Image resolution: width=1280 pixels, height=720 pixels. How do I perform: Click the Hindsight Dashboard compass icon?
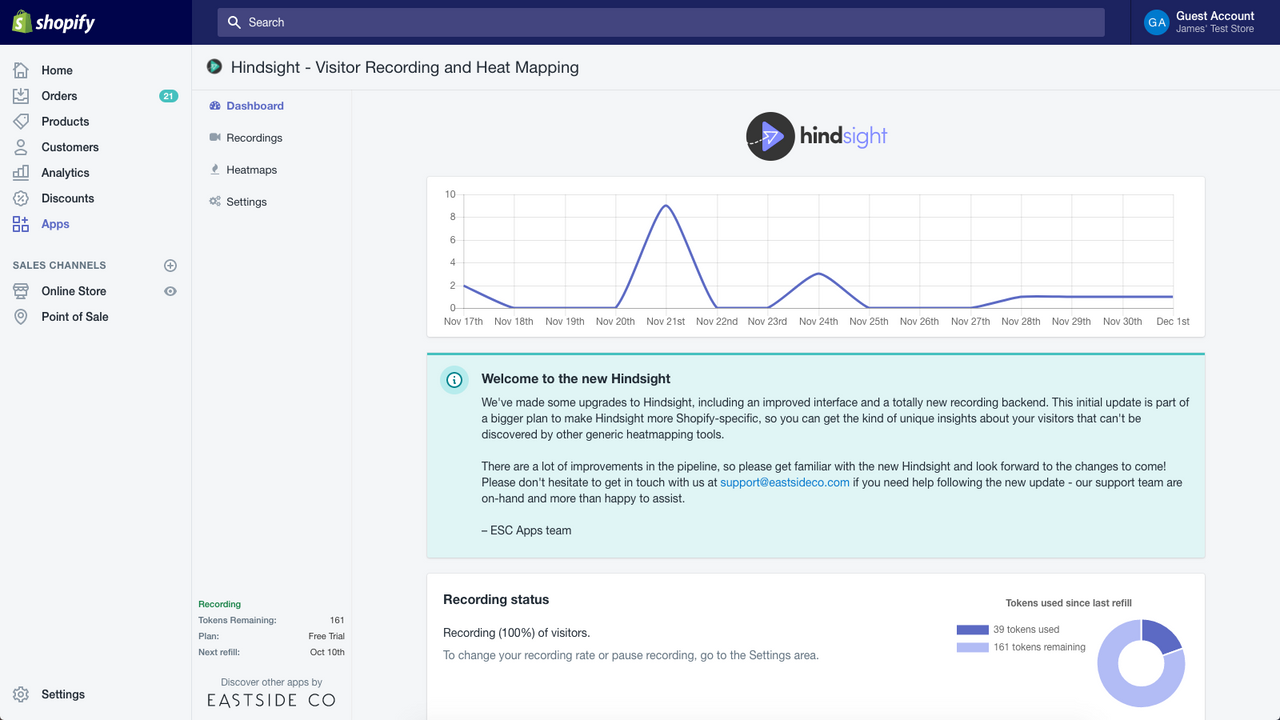(x=213, y=105)
